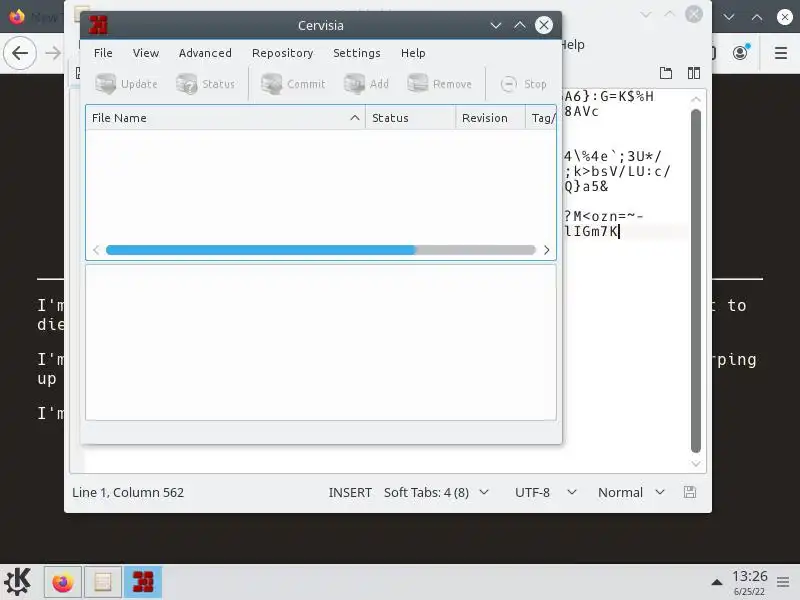Minimize the Firefox window

point(729,17)
